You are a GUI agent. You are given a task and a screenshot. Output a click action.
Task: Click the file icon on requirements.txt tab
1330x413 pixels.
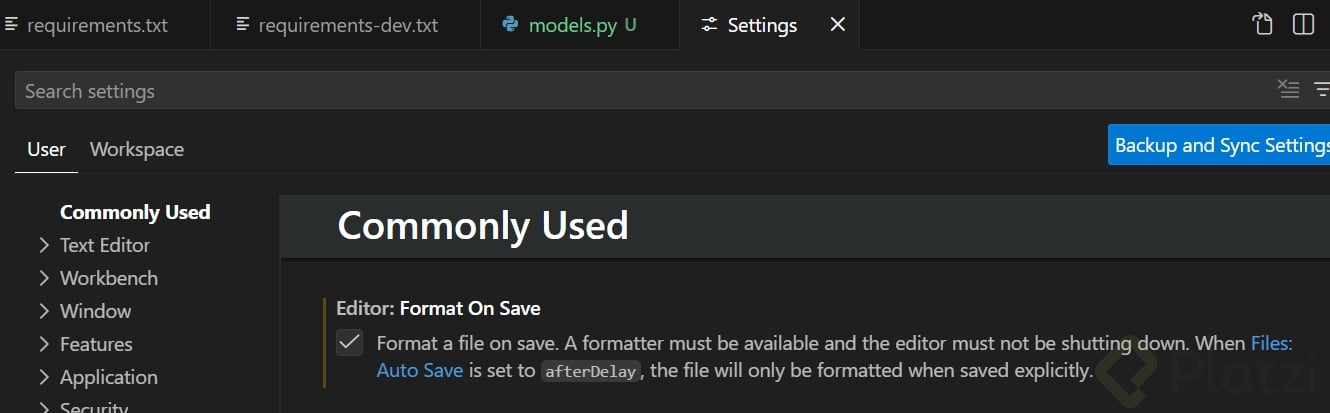tap(12, 25)
